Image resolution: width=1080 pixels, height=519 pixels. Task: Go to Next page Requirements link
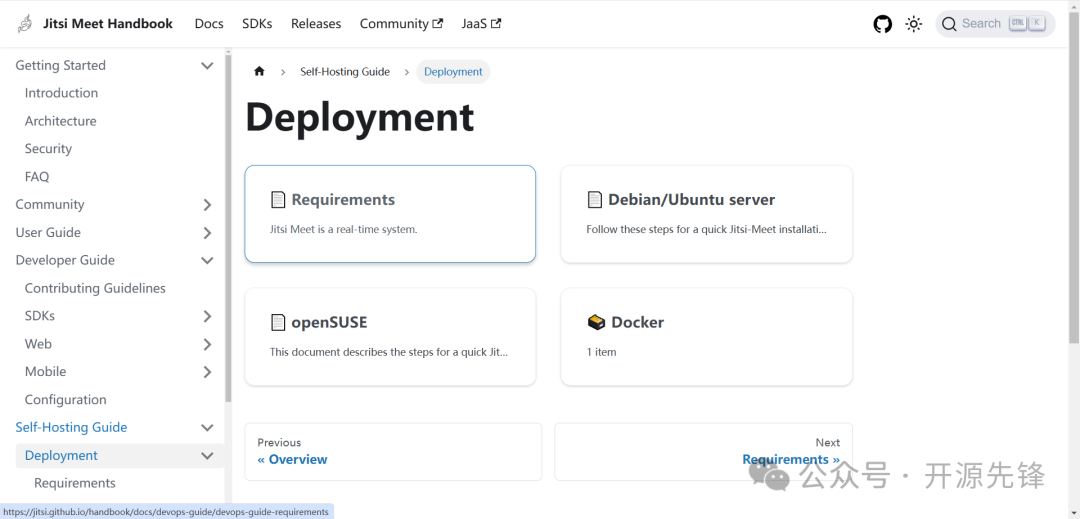[790, 459]
